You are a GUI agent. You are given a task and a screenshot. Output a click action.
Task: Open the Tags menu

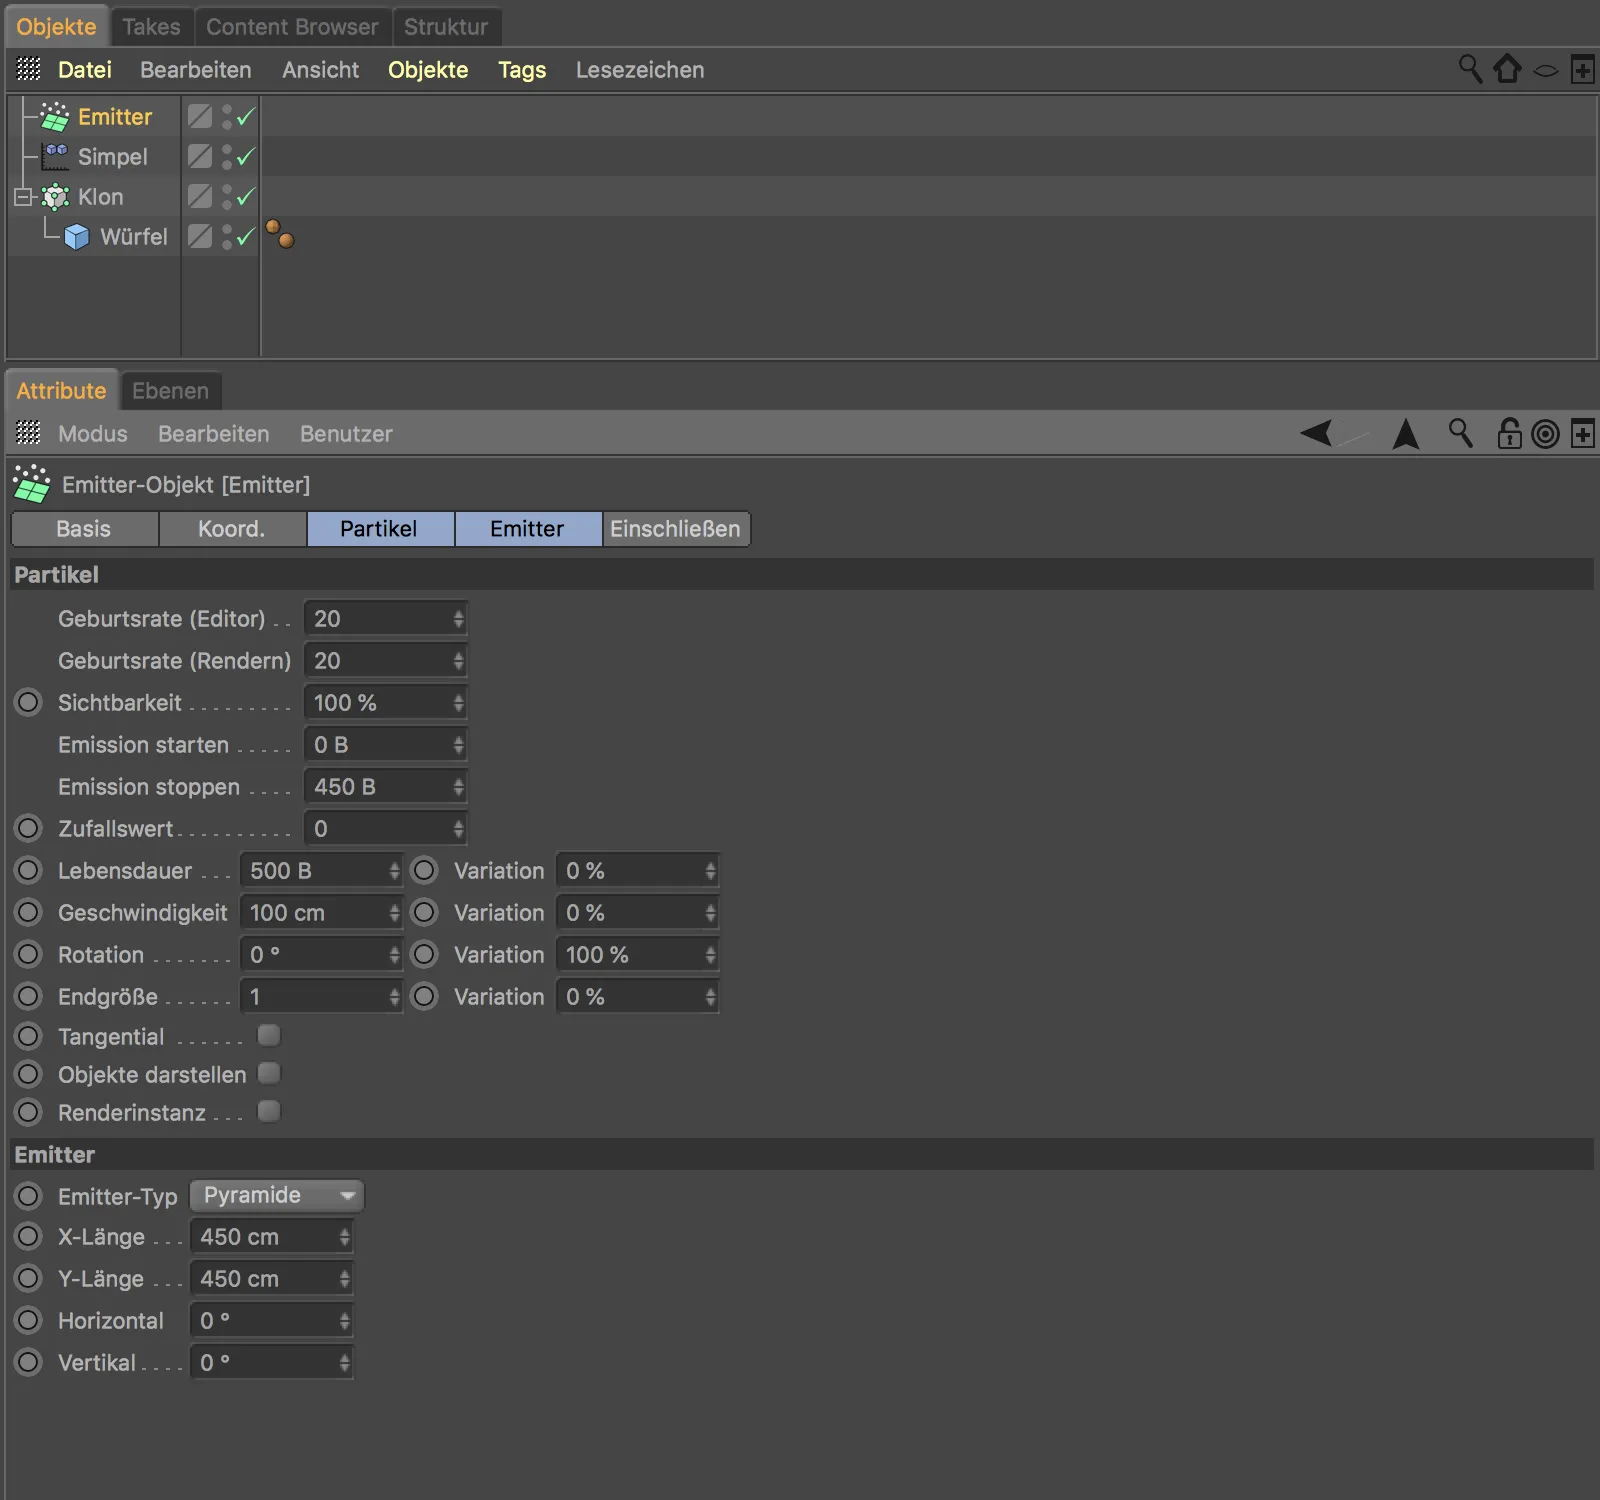[522, 70]
